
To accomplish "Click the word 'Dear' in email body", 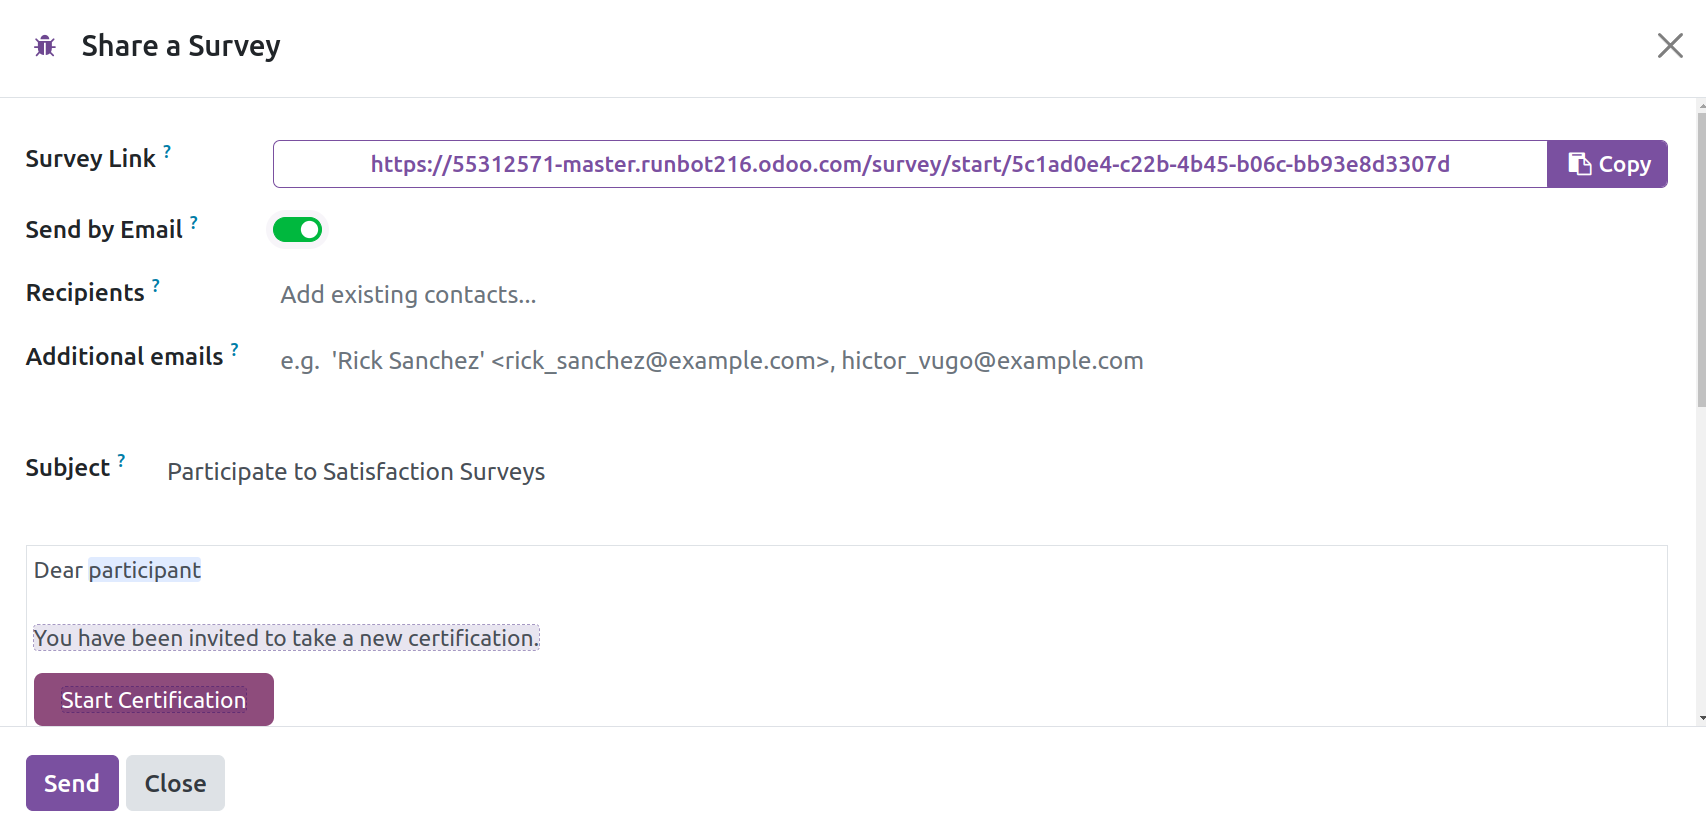I will 58,570.
